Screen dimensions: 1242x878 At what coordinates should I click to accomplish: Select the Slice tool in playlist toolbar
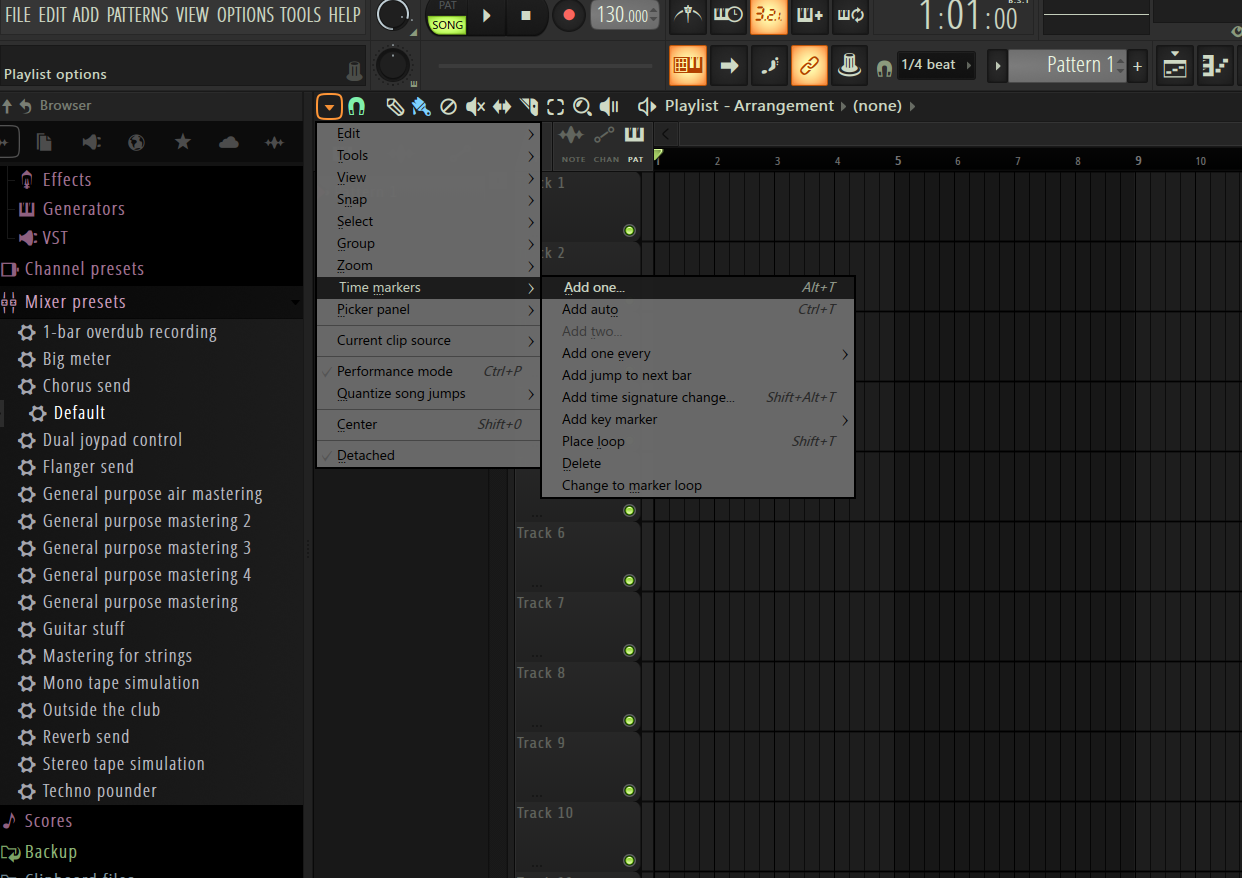click(x=529, y=106)
